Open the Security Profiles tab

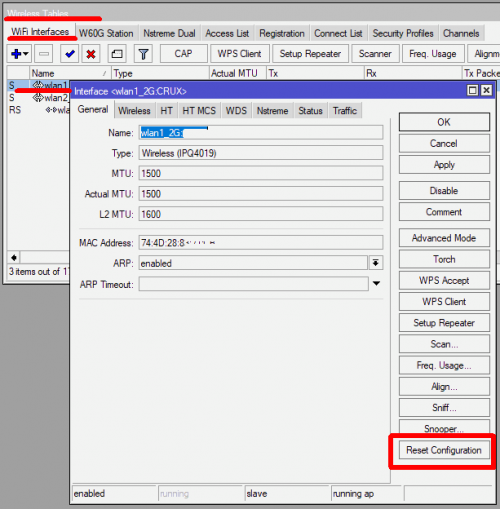point(403,33)
